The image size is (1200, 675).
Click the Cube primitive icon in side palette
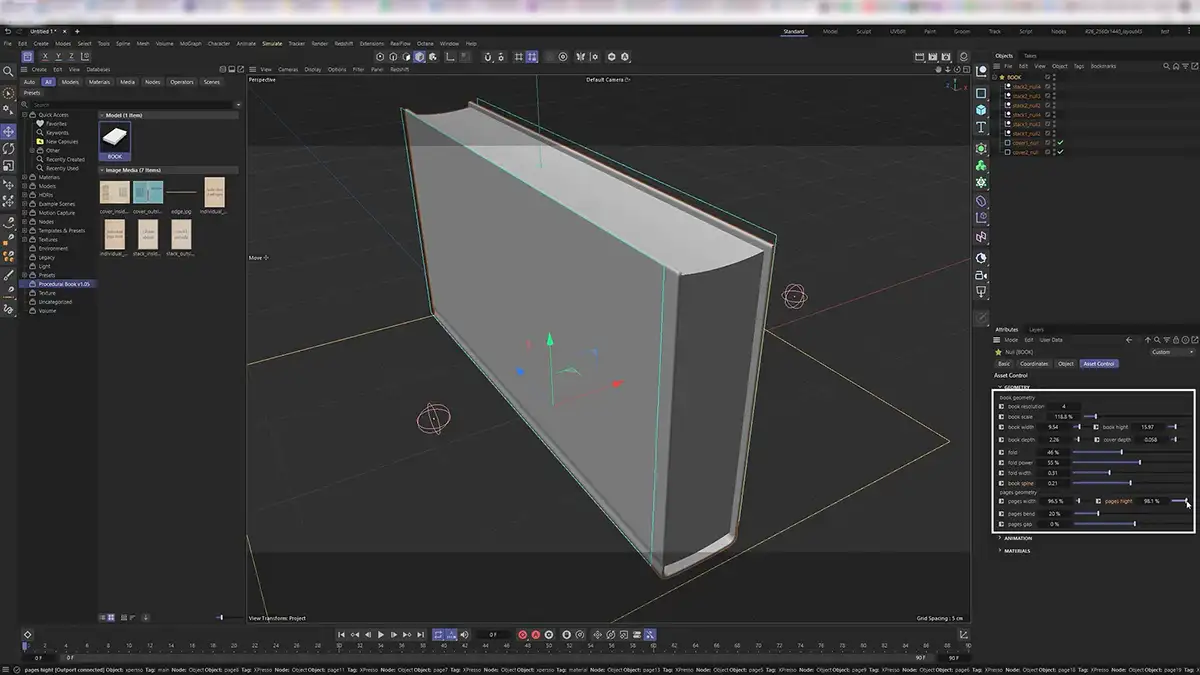981,109
